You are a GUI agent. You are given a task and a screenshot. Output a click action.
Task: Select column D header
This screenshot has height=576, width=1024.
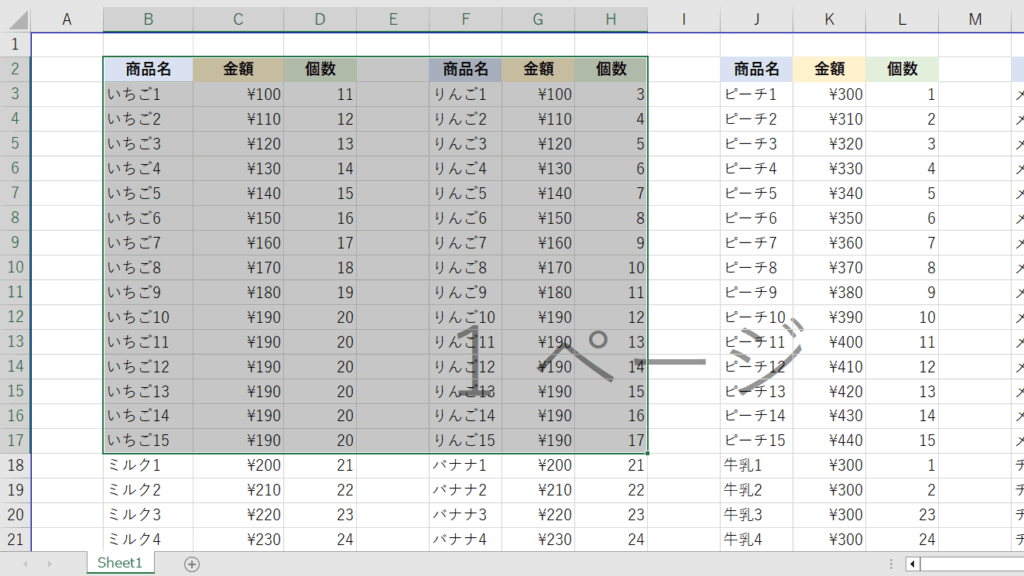pos(320,20)
